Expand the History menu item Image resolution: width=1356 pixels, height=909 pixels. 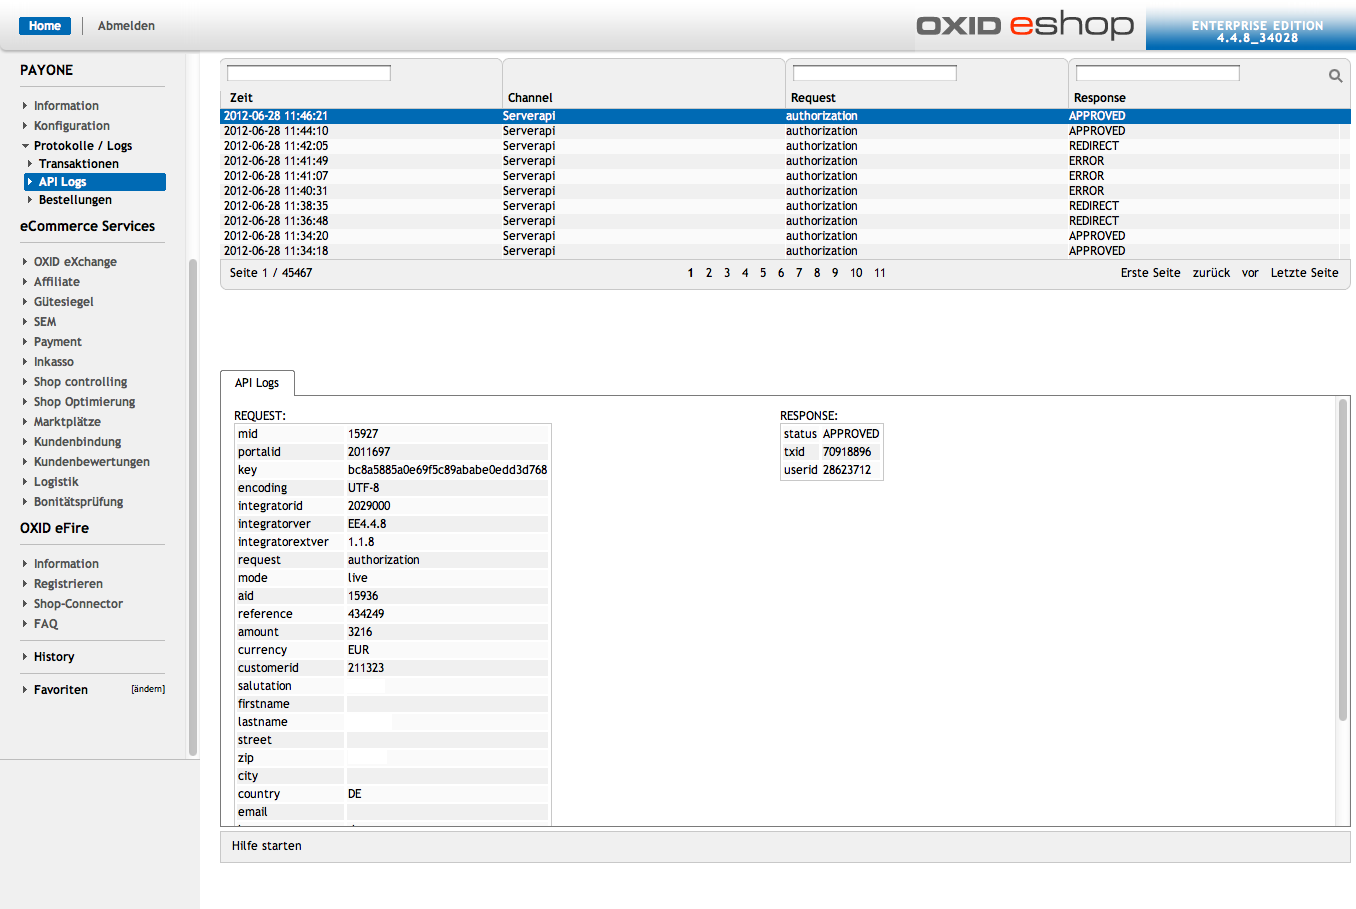54,657
